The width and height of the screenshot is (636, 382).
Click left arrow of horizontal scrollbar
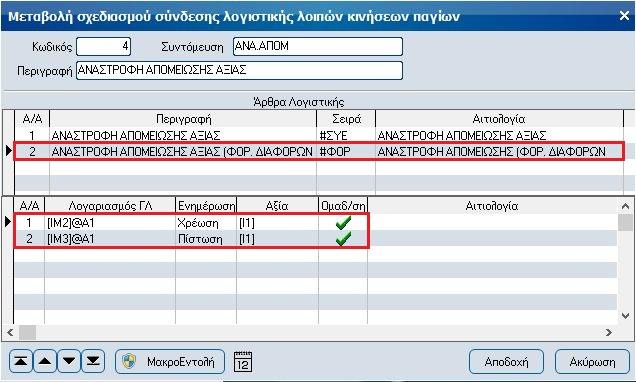point(10,333)
